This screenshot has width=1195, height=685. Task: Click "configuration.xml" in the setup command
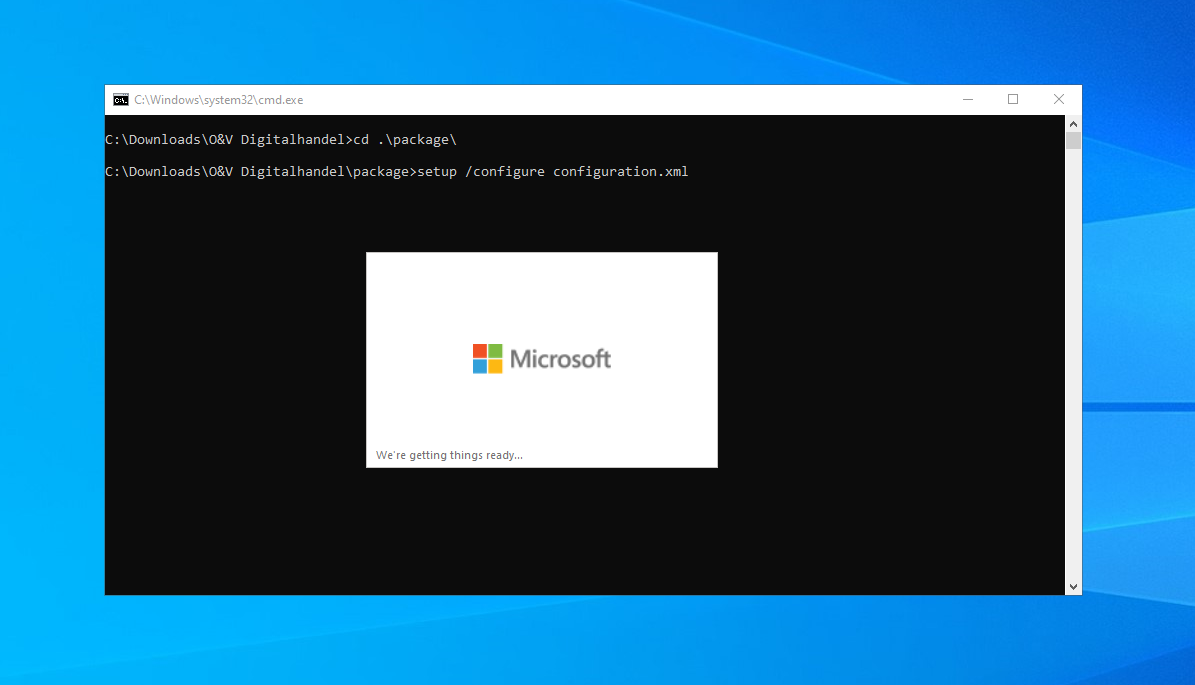tap(620, 171)
